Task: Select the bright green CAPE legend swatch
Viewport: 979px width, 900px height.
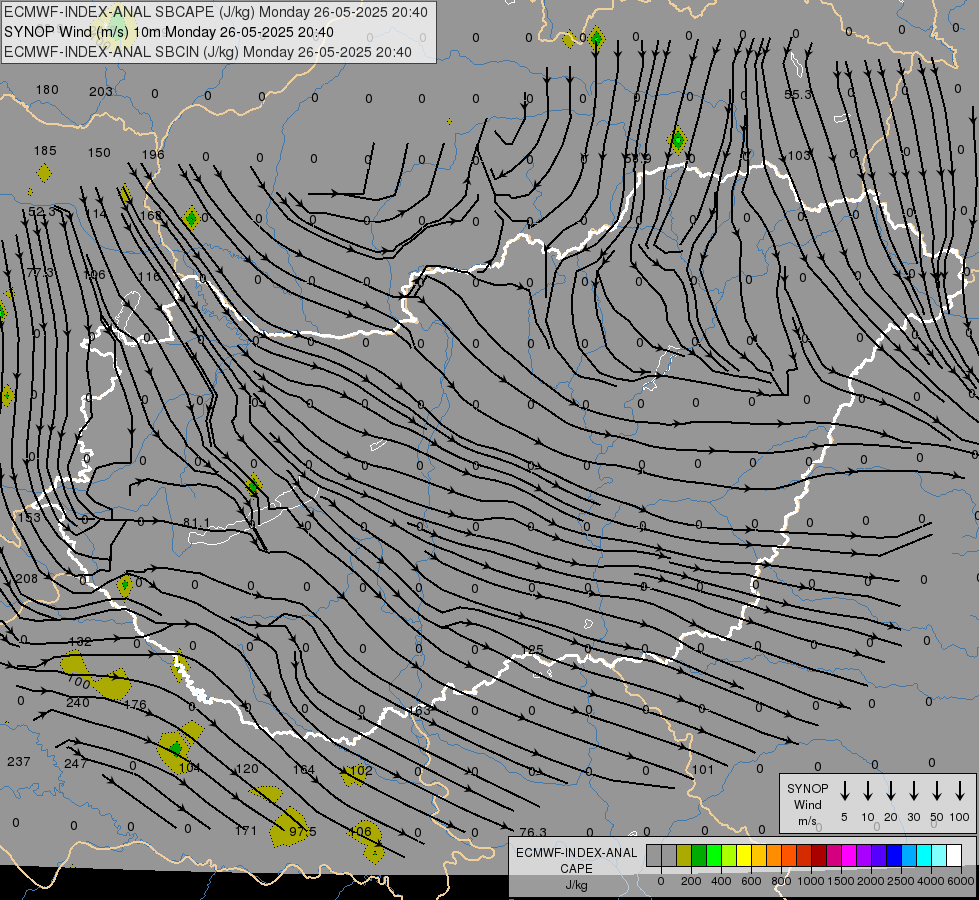Action: 714,856
